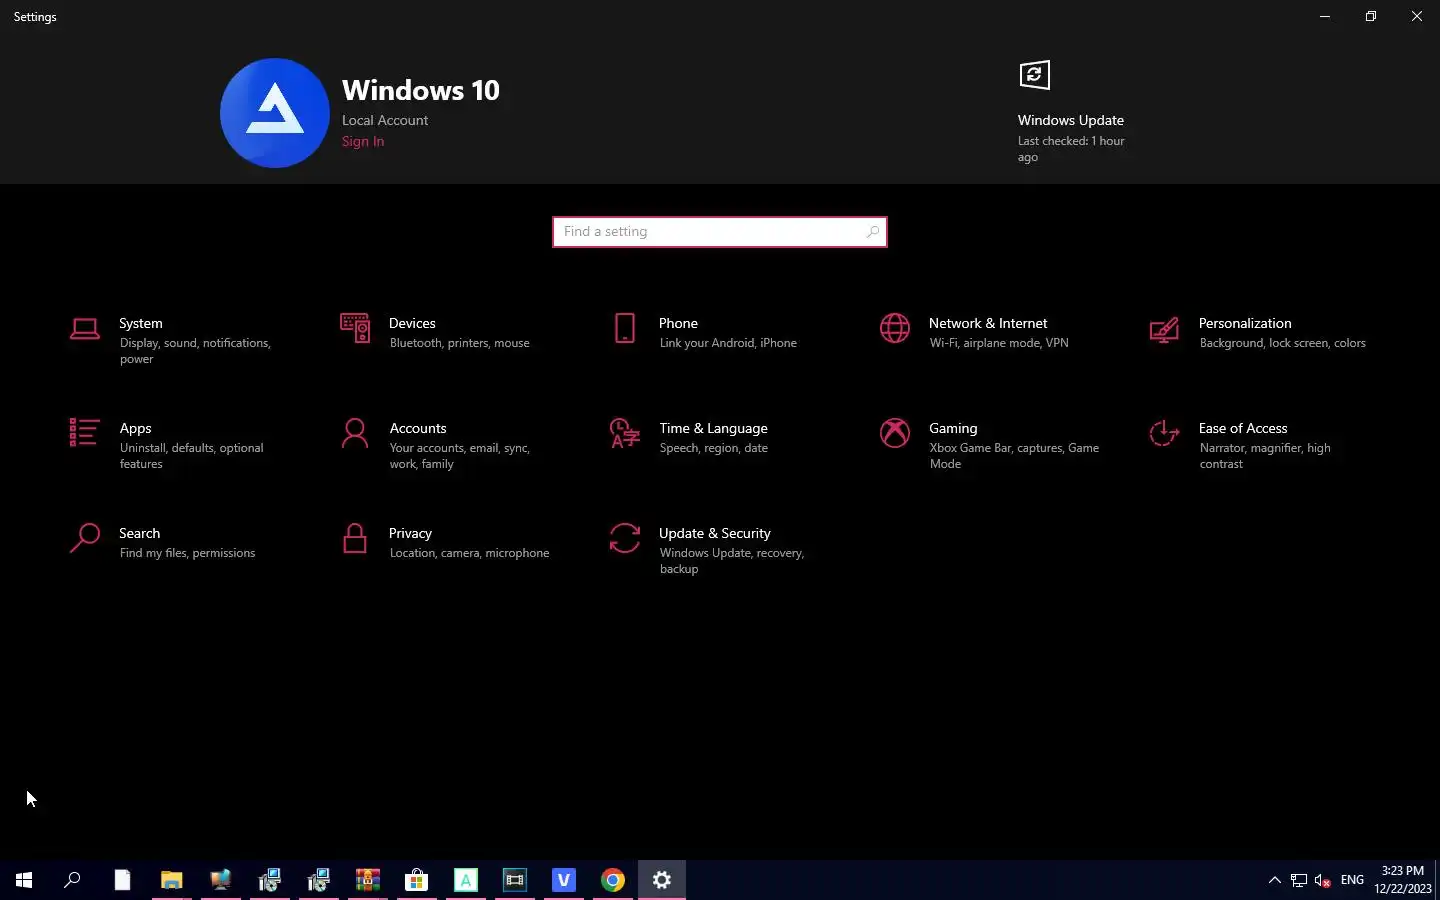Click magnifier icon inside Find a setting box
Screen dimensions: 1440x900
872,232
